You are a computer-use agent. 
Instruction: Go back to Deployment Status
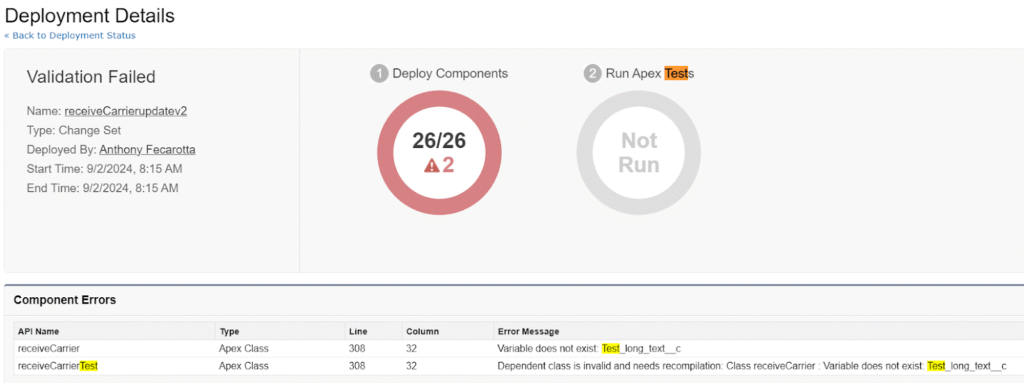pos(70,35)
